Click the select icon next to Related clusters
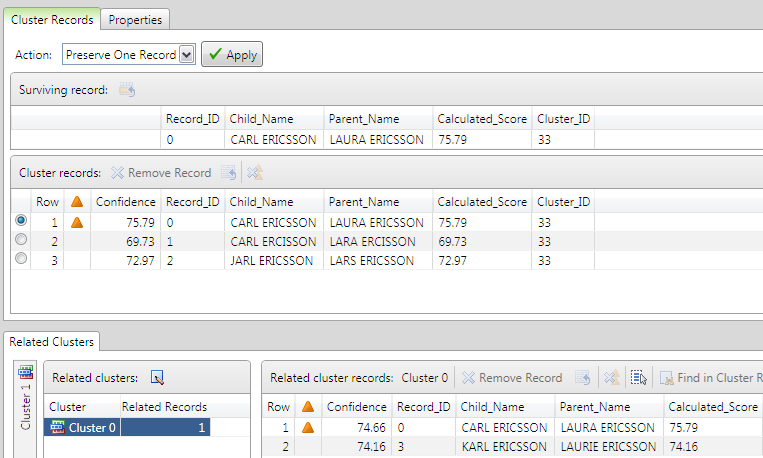Image resolution: width=763 pixels, height=458 pixels. pos(157,378)
